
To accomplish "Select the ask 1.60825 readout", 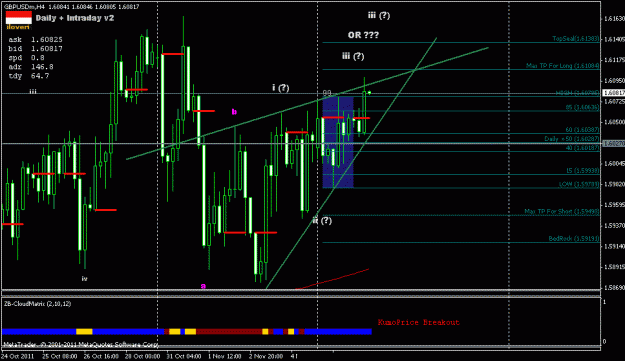I will (35, 39).
